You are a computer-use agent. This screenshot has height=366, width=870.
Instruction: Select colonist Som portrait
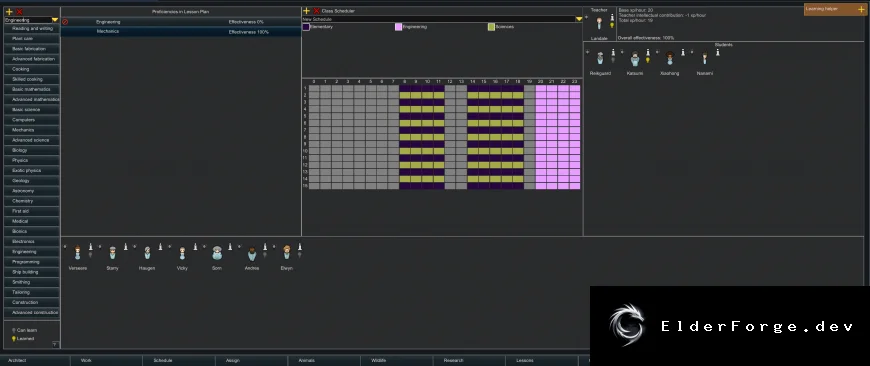[x=217, y=253]
